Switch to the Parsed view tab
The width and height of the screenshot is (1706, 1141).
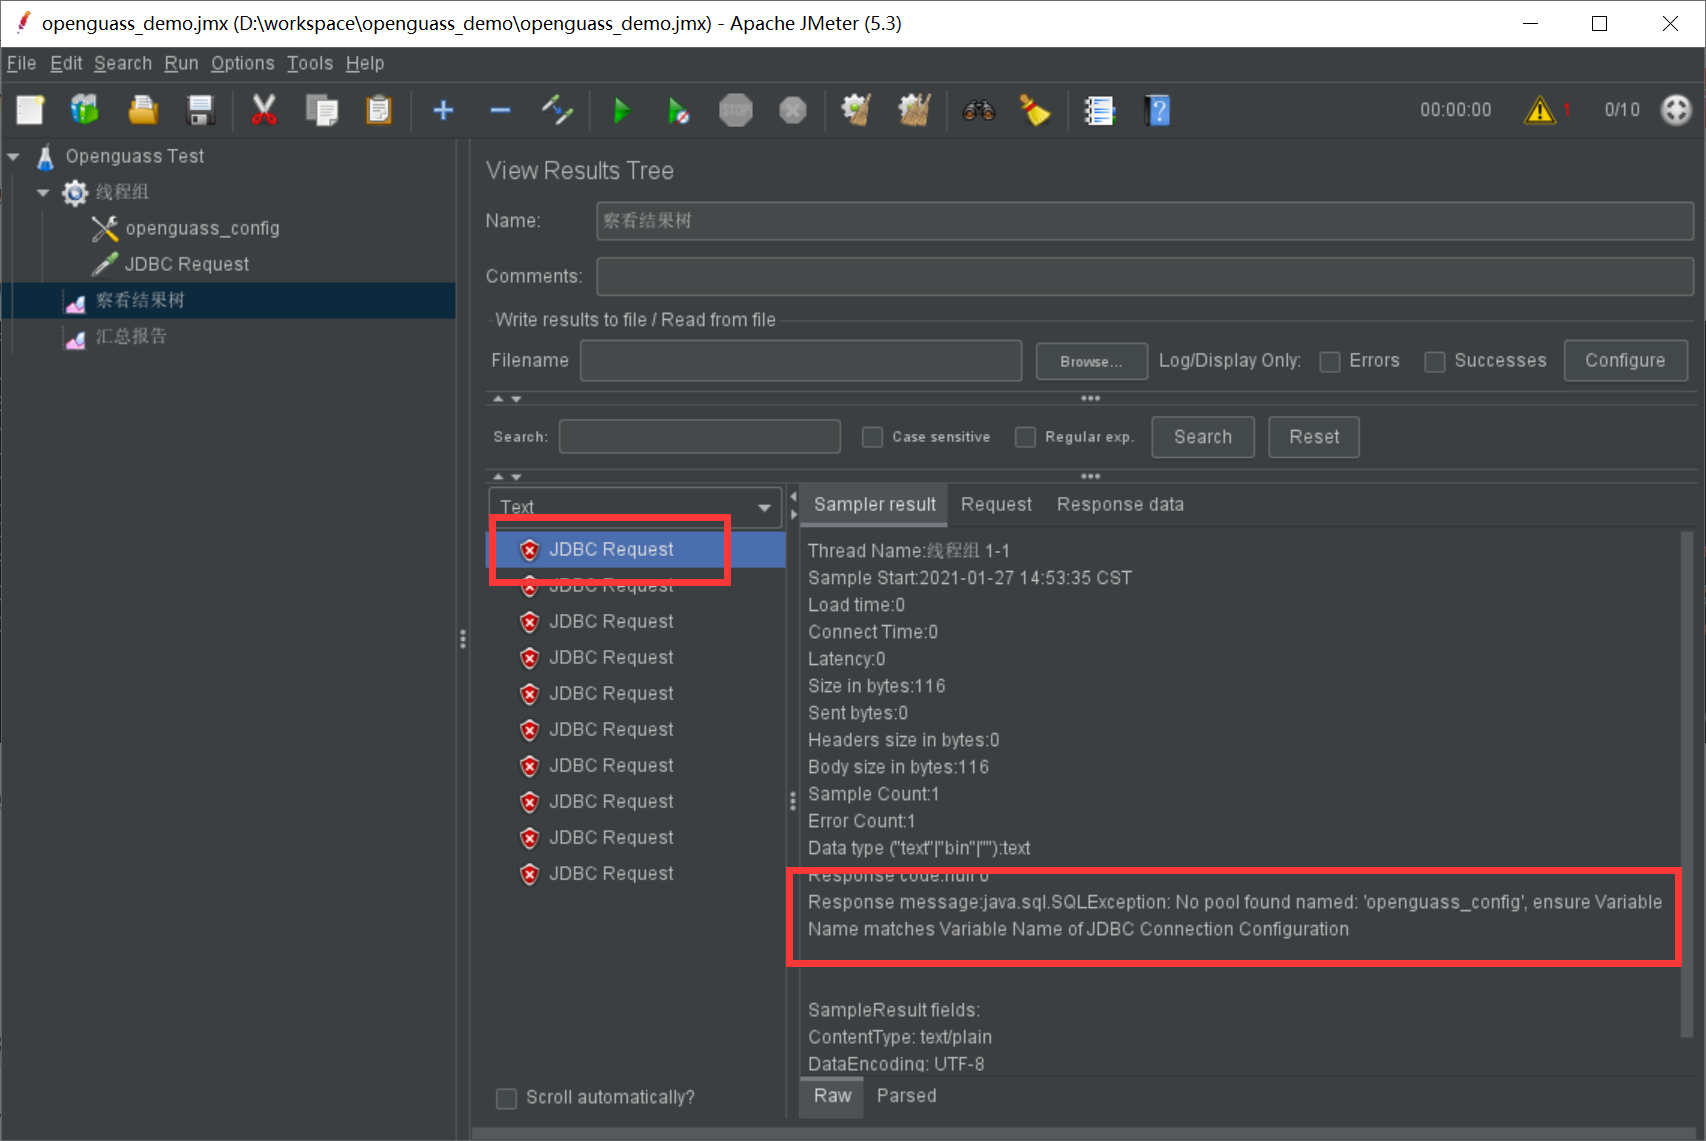pos(906,1096)
